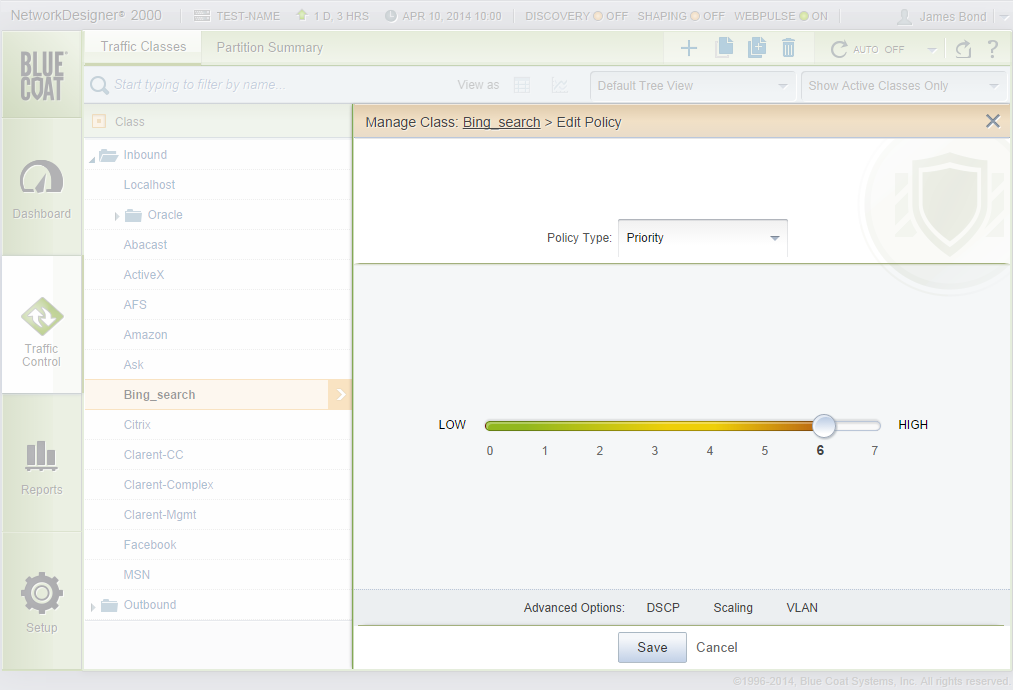This screenshot has width=1013, height=690.
Task: Open the Default Tree View dropdown
Action: tap(693, 86)
